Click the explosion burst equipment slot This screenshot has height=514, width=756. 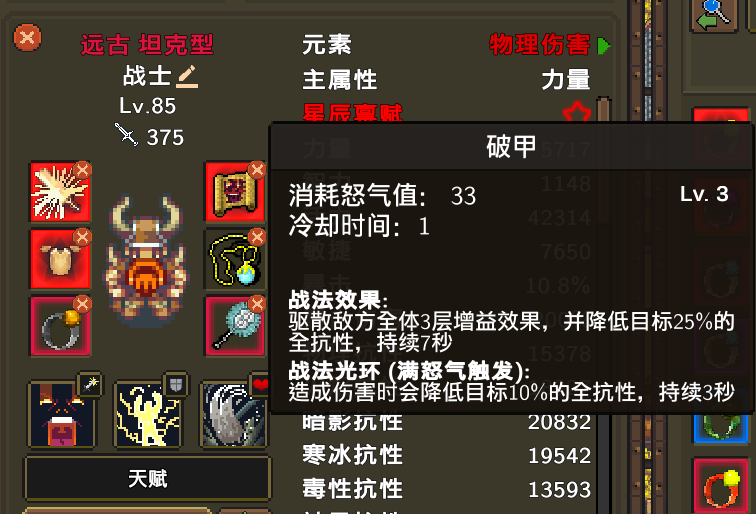pyautogui.click(x=60, y=192)
